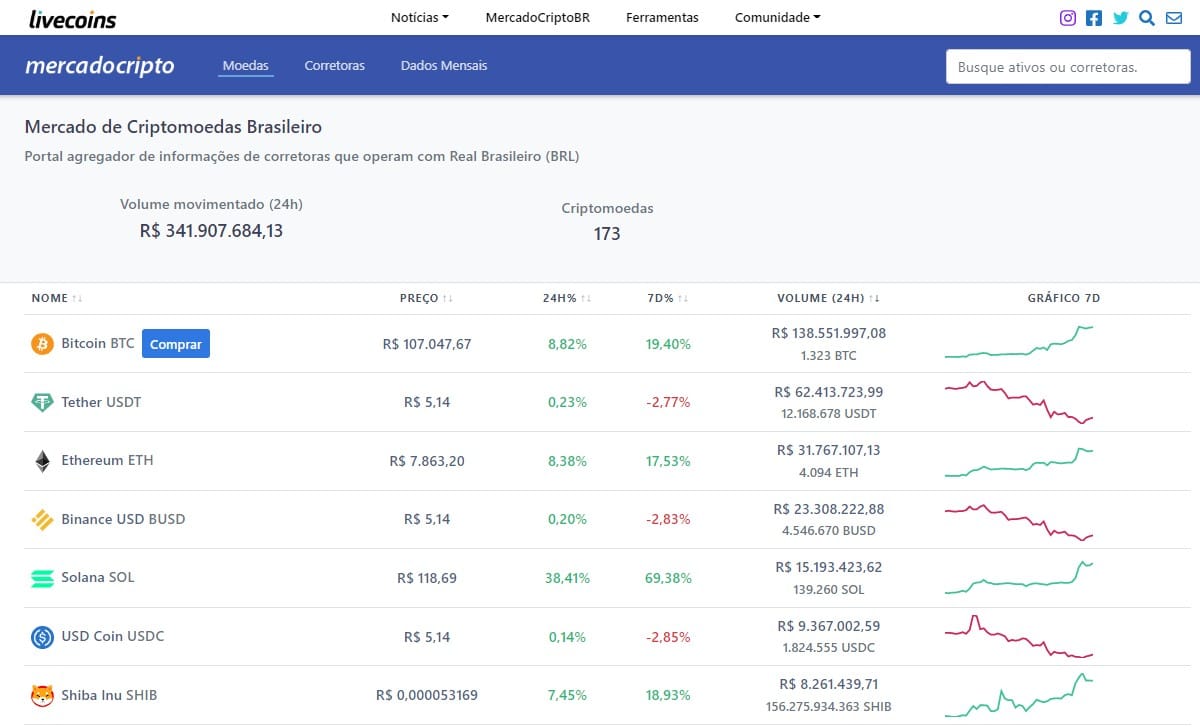Screen dimensions: 1200x727
Task: Switch to the Corretoras tab
Action: [x=335, y=66]
